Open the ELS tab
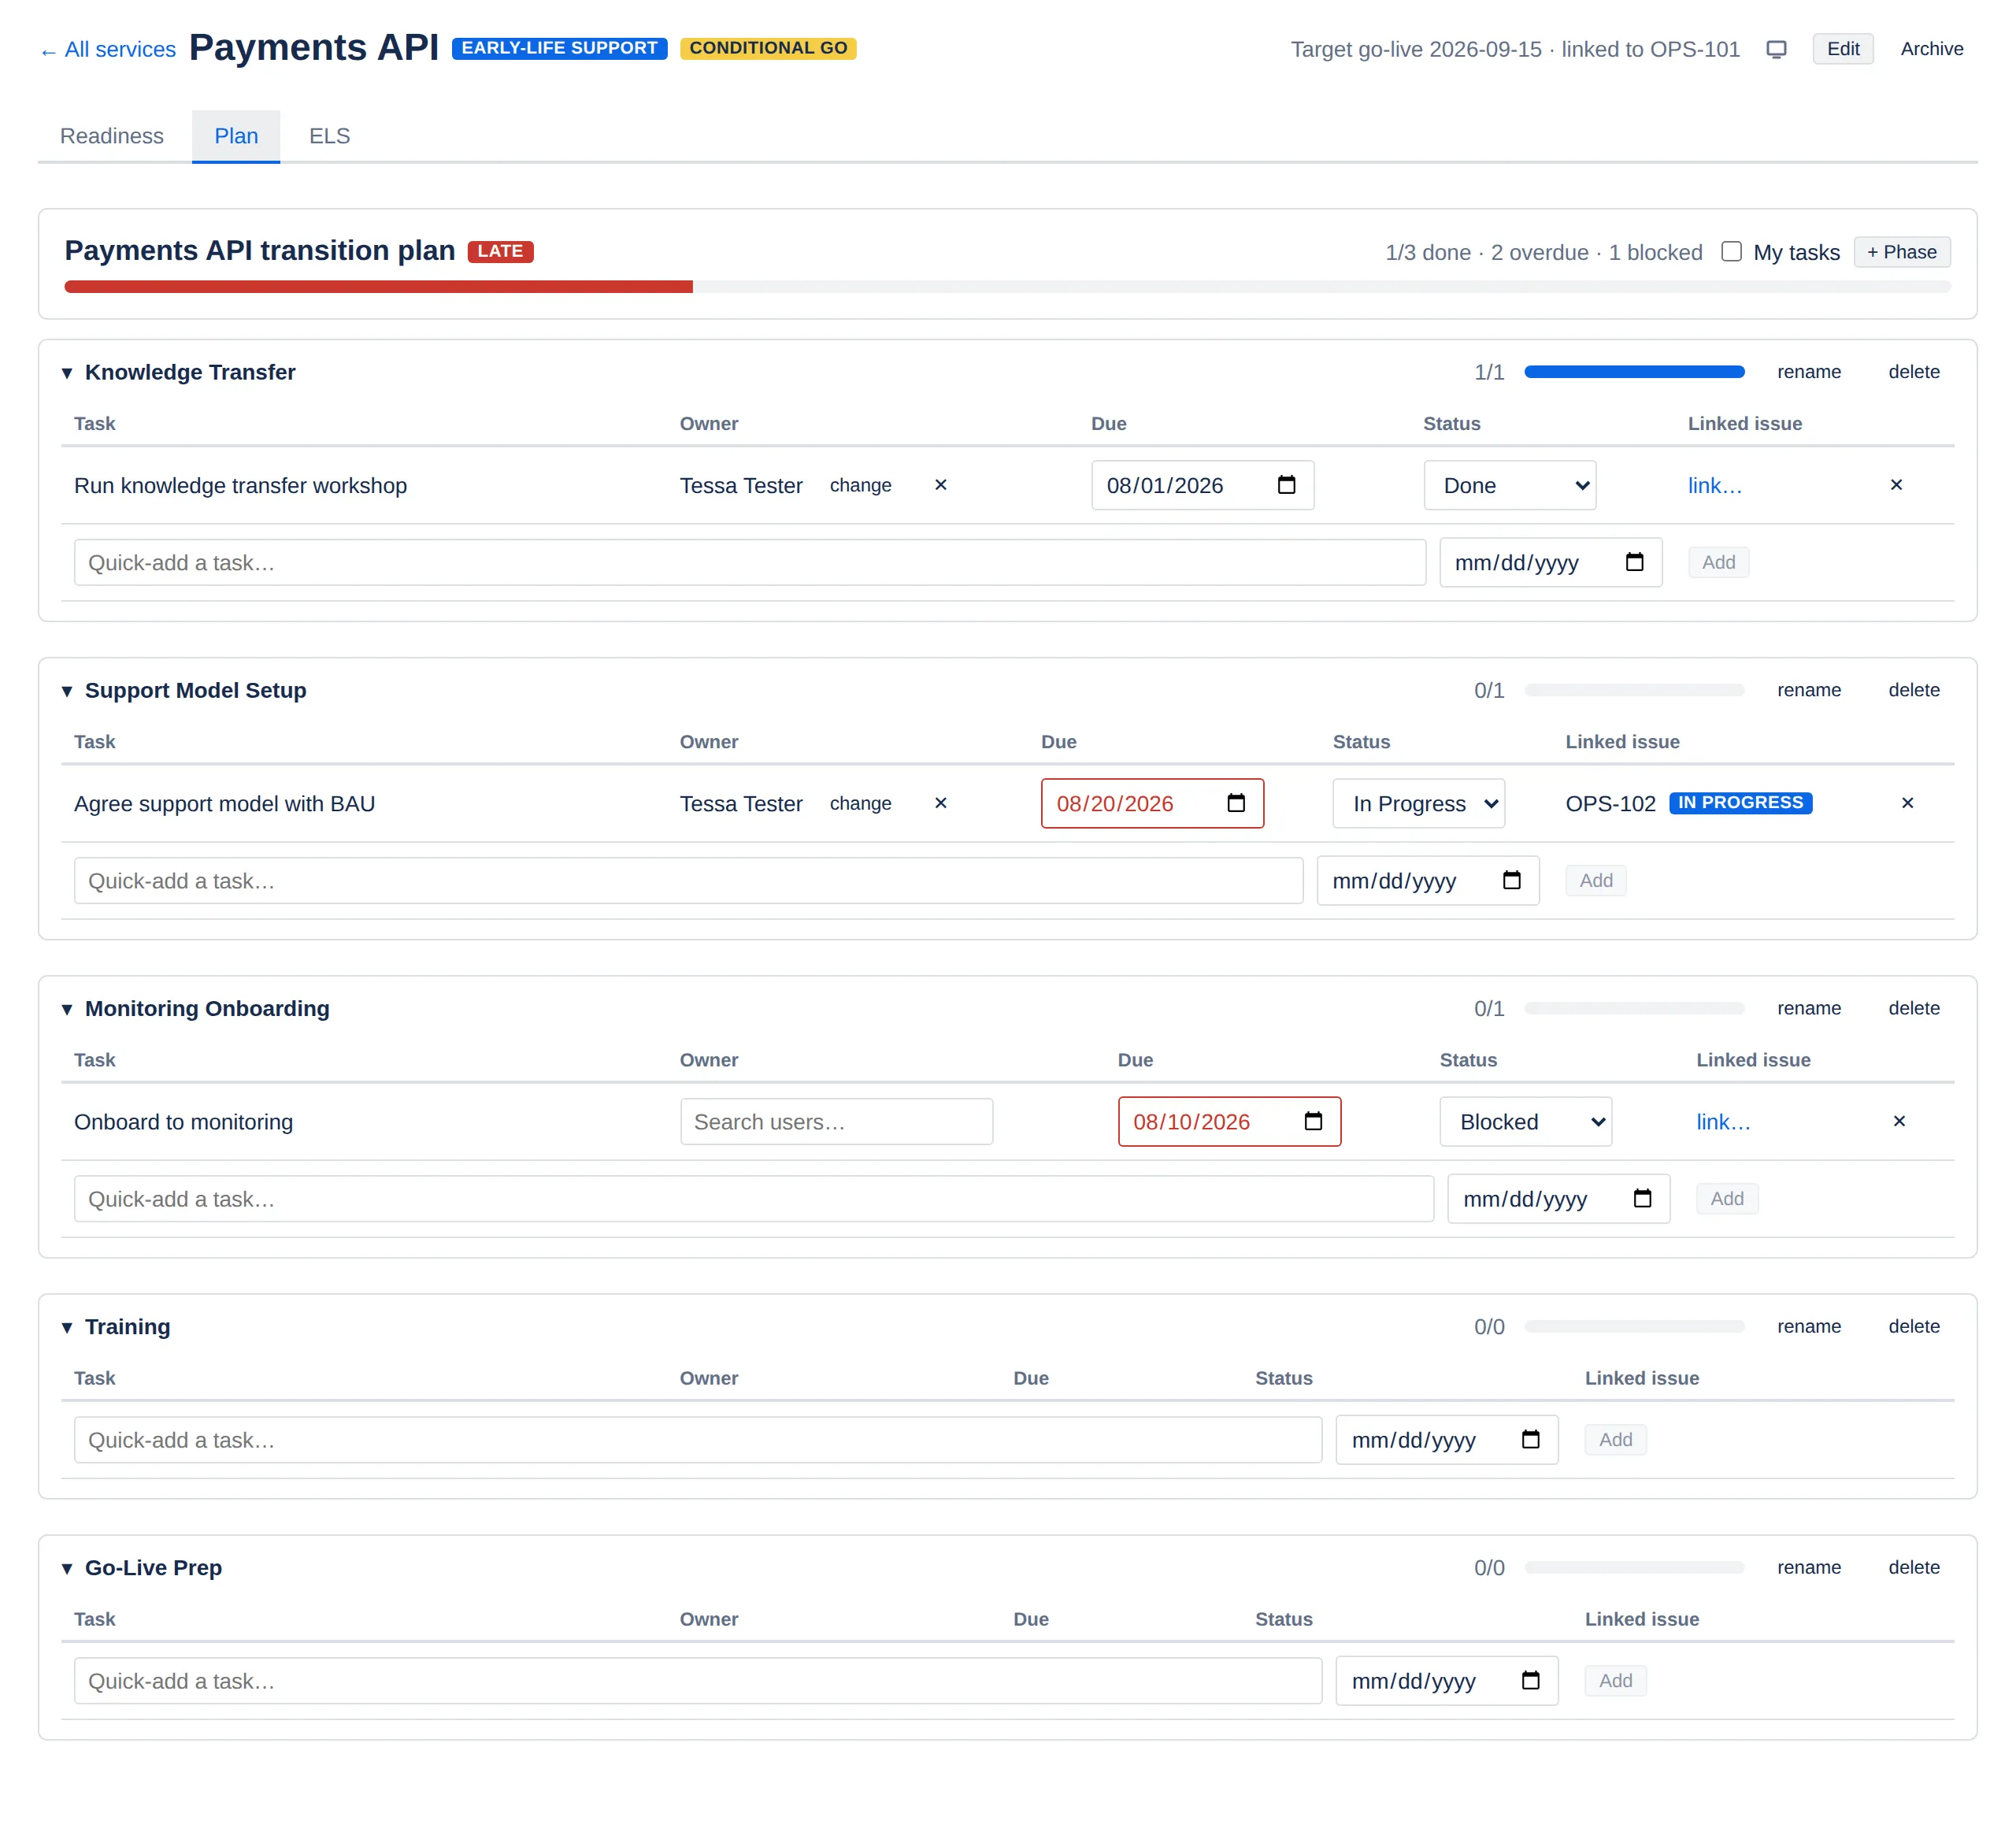 tap(329, 136)
